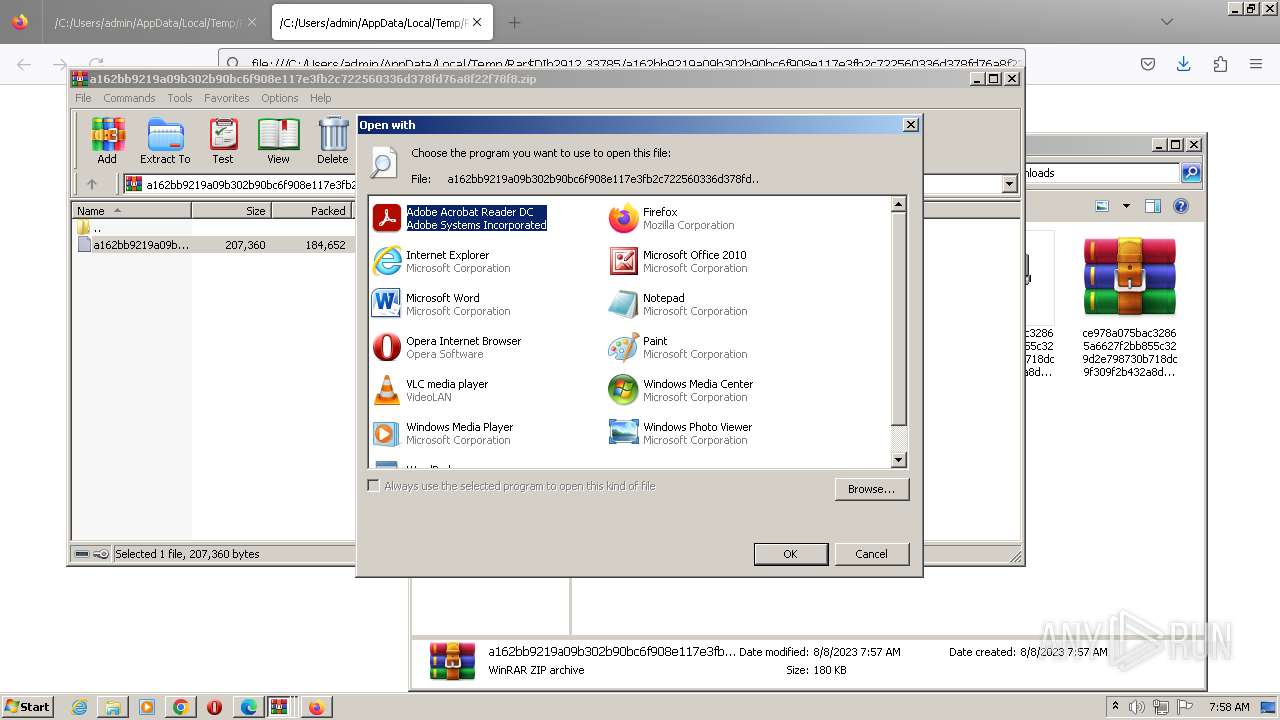Open Firefox list all tabs dropdown
Screen dimensions: 1280x720
click(x=1167, y=22)
